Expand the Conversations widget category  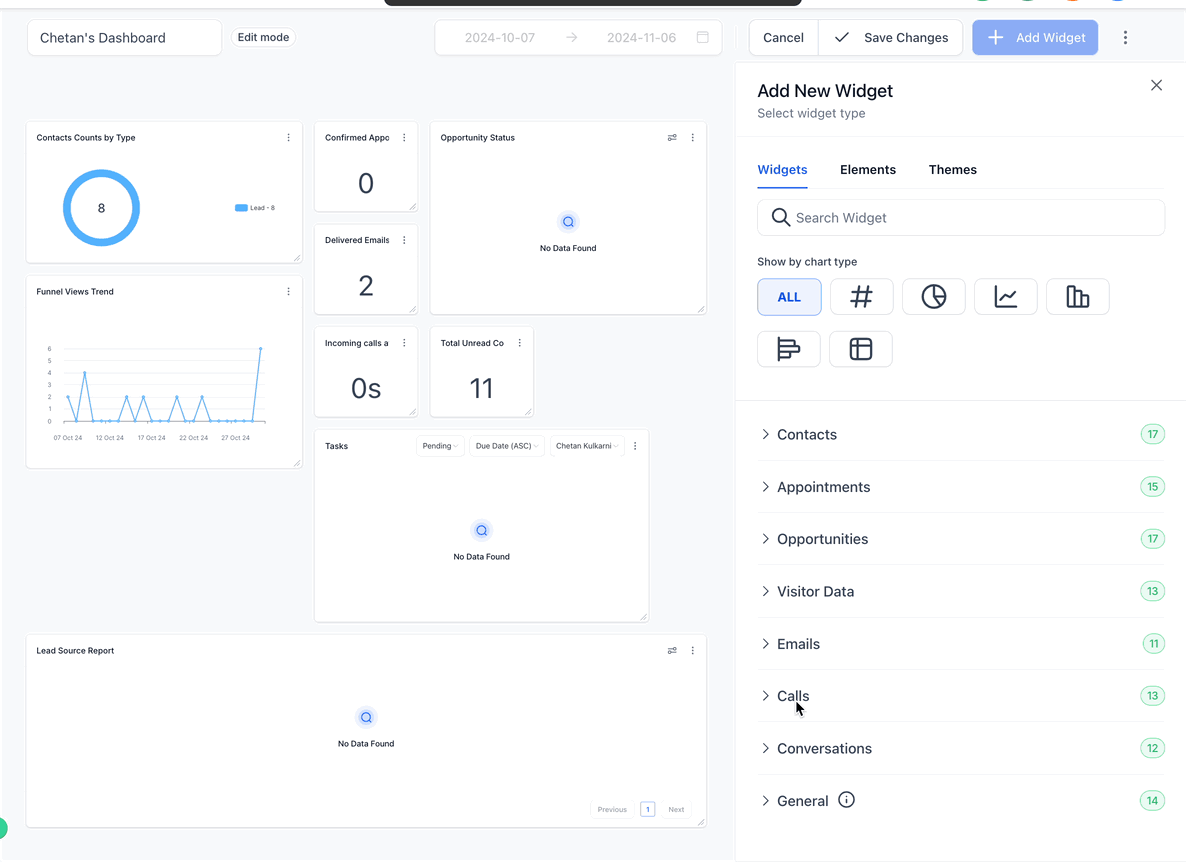[961, 749]
